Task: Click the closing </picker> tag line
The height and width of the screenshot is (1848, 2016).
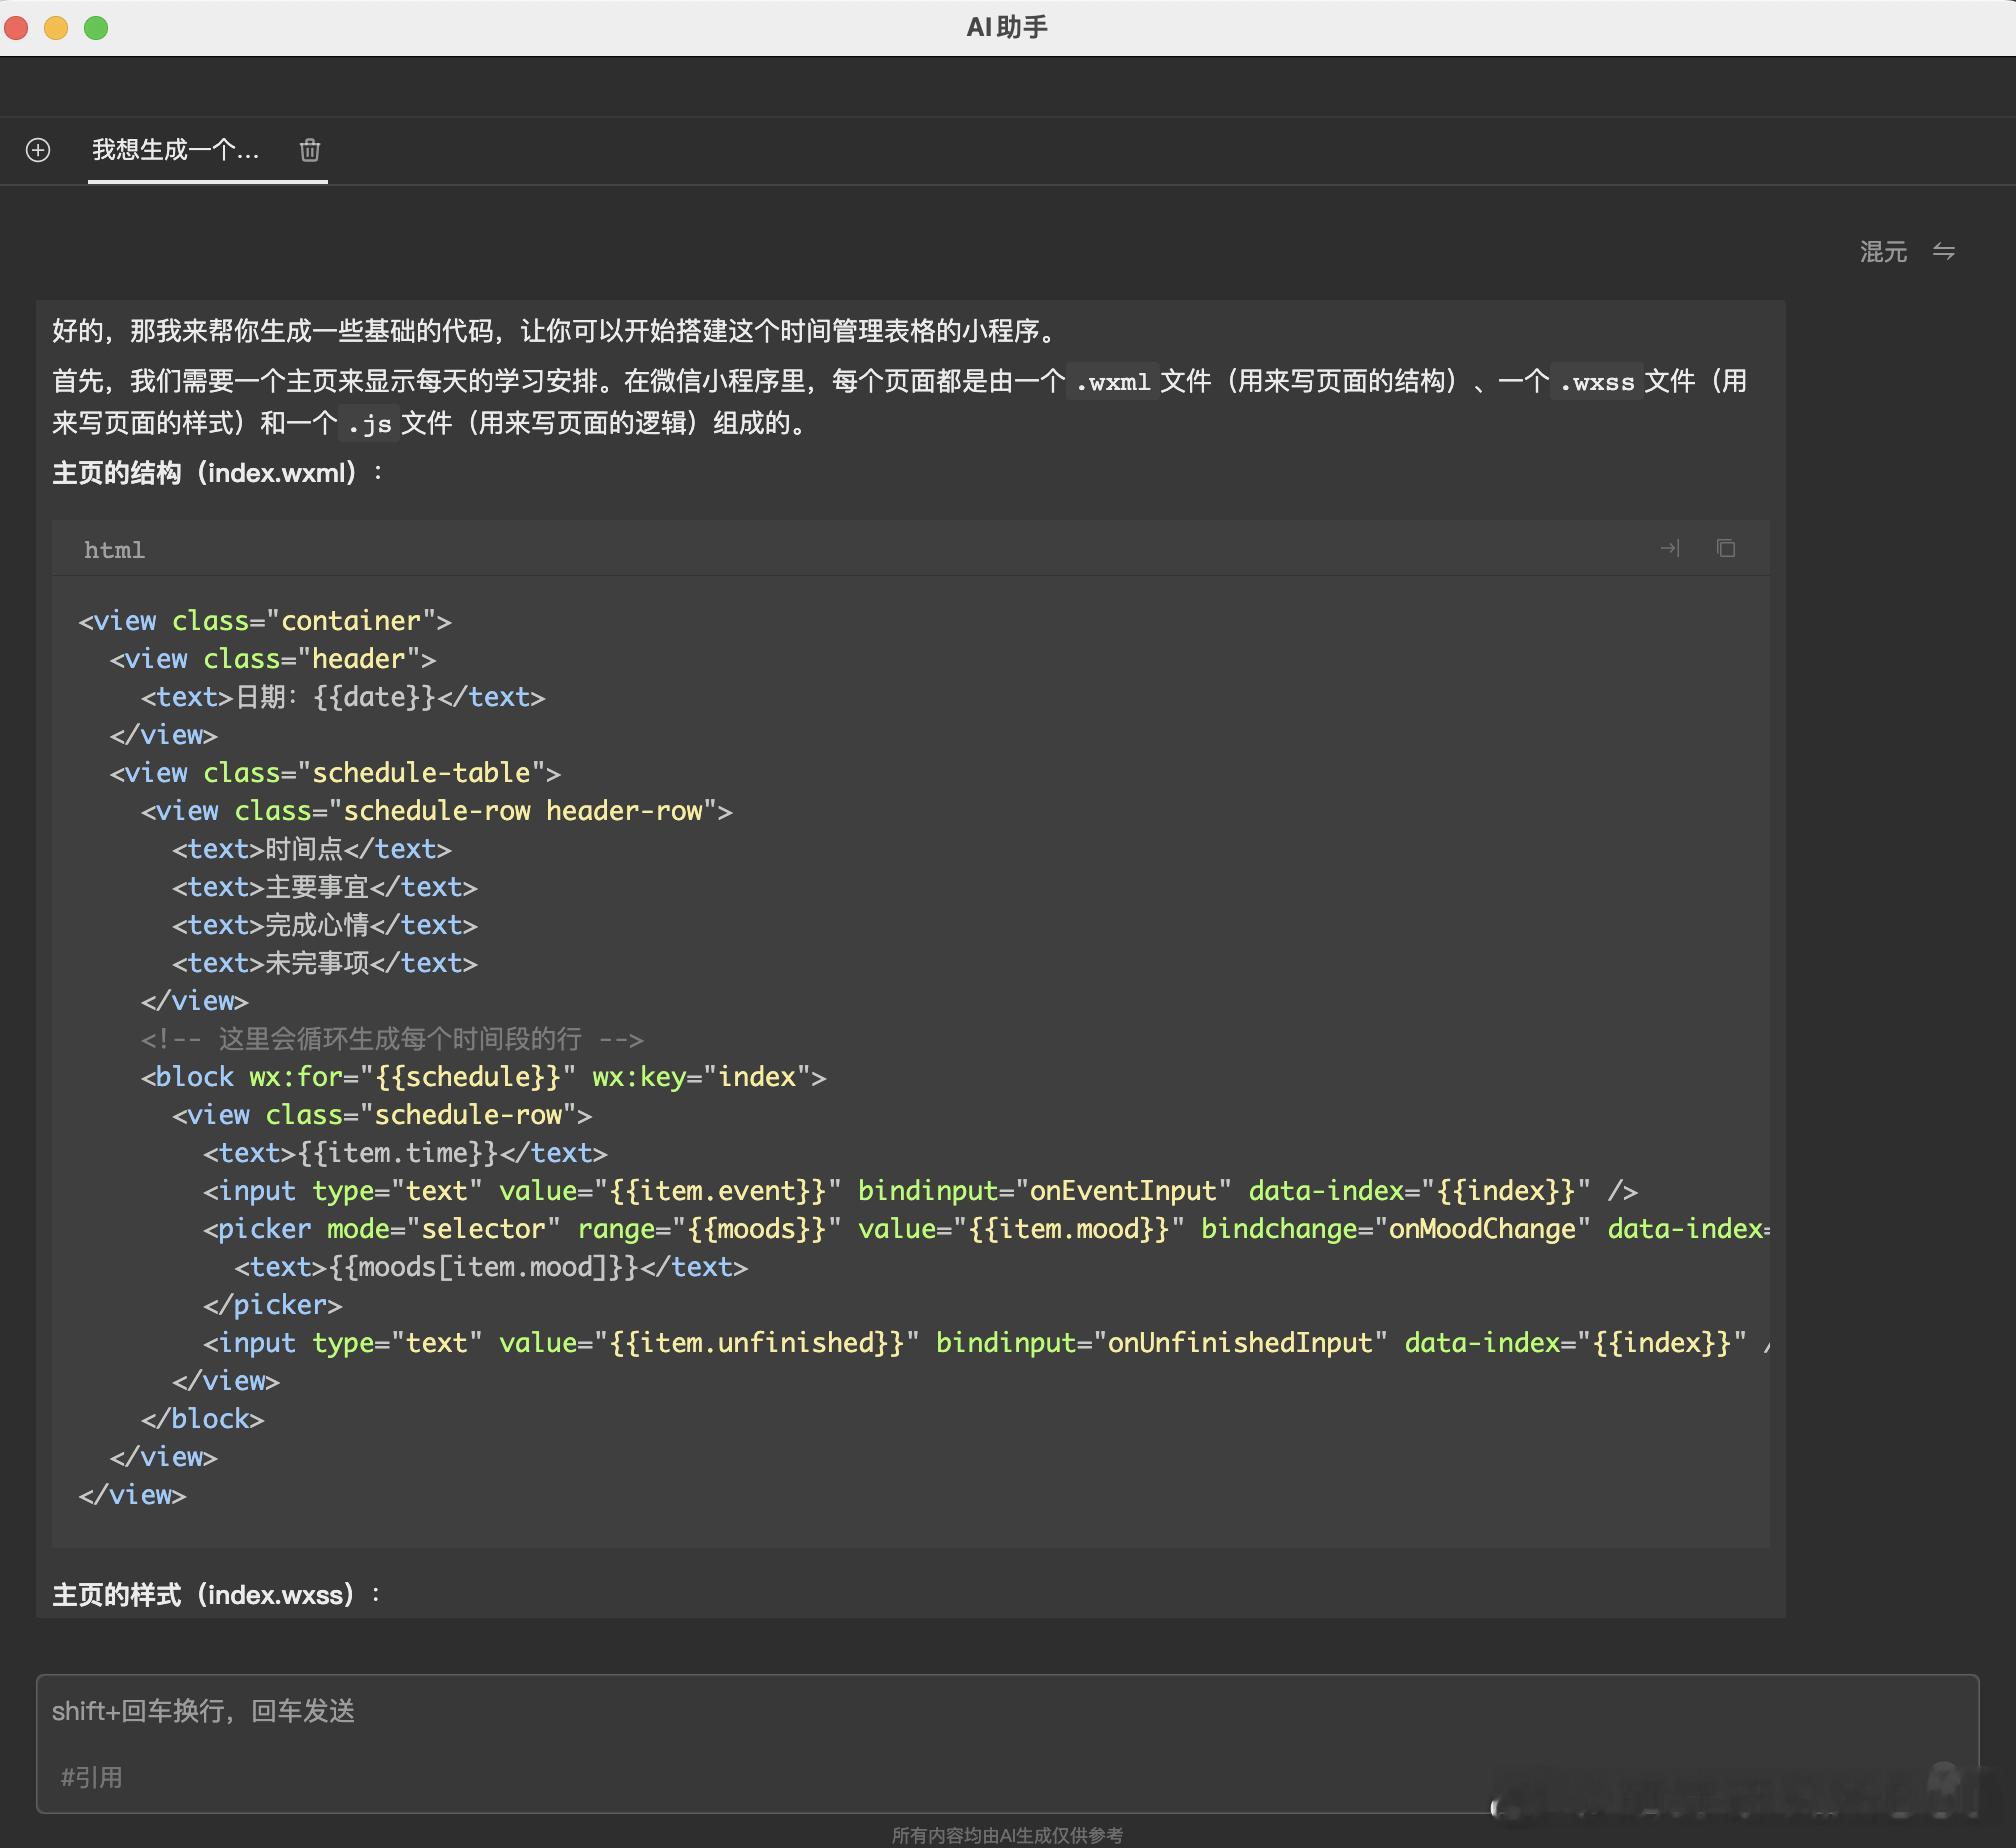Action: point(273,1305)
